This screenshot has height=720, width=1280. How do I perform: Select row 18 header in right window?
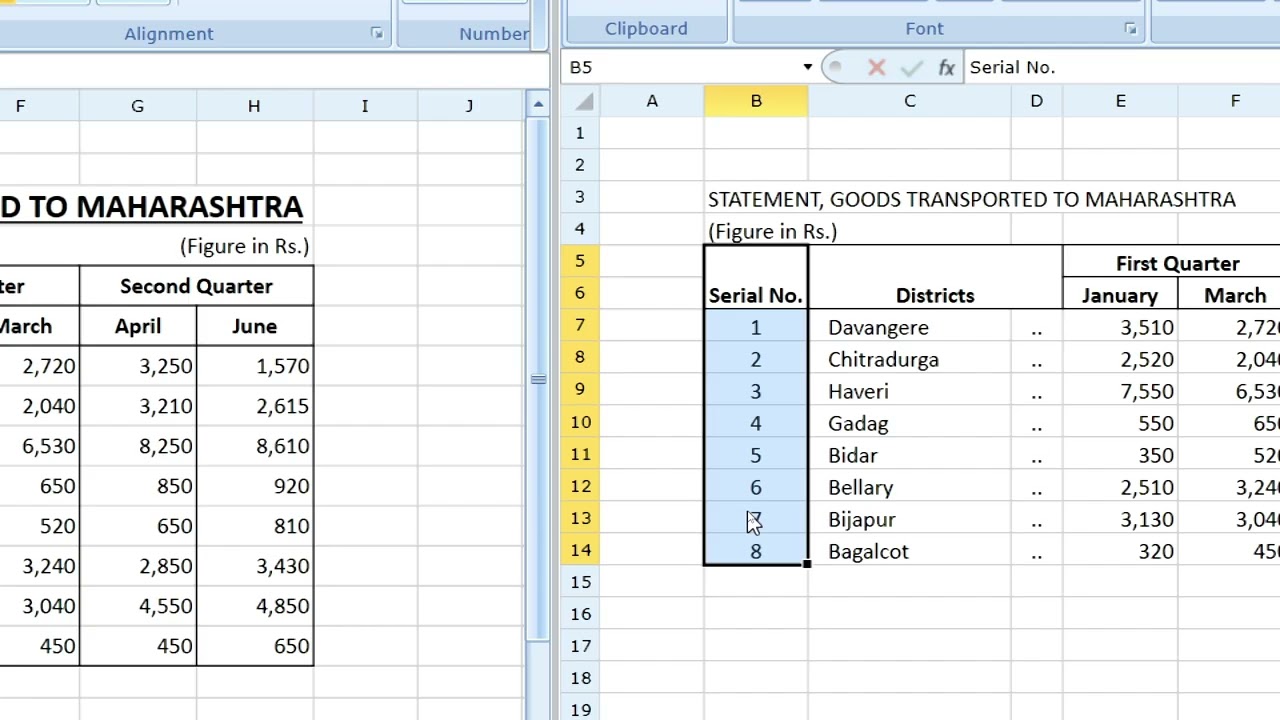[x=580, y=677]
